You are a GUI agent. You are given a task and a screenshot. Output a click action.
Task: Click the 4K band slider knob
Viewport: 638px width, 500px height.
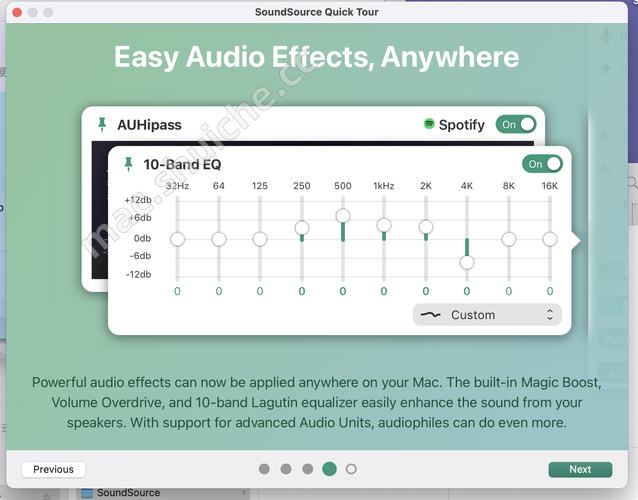click(467, 262)
